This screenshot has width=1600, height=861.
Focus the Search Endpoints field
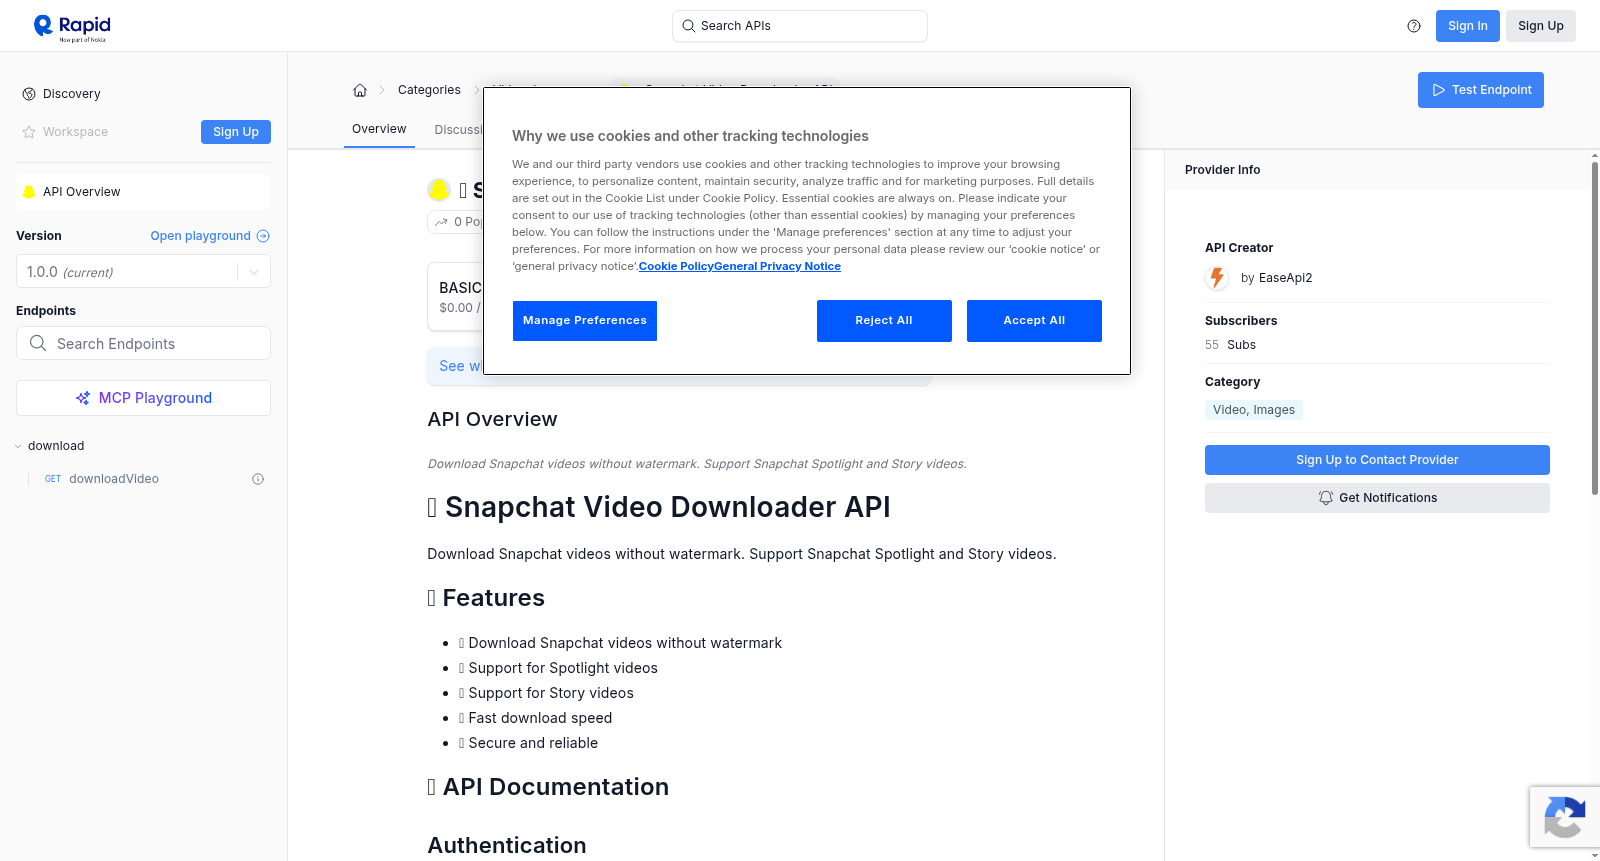143,343
